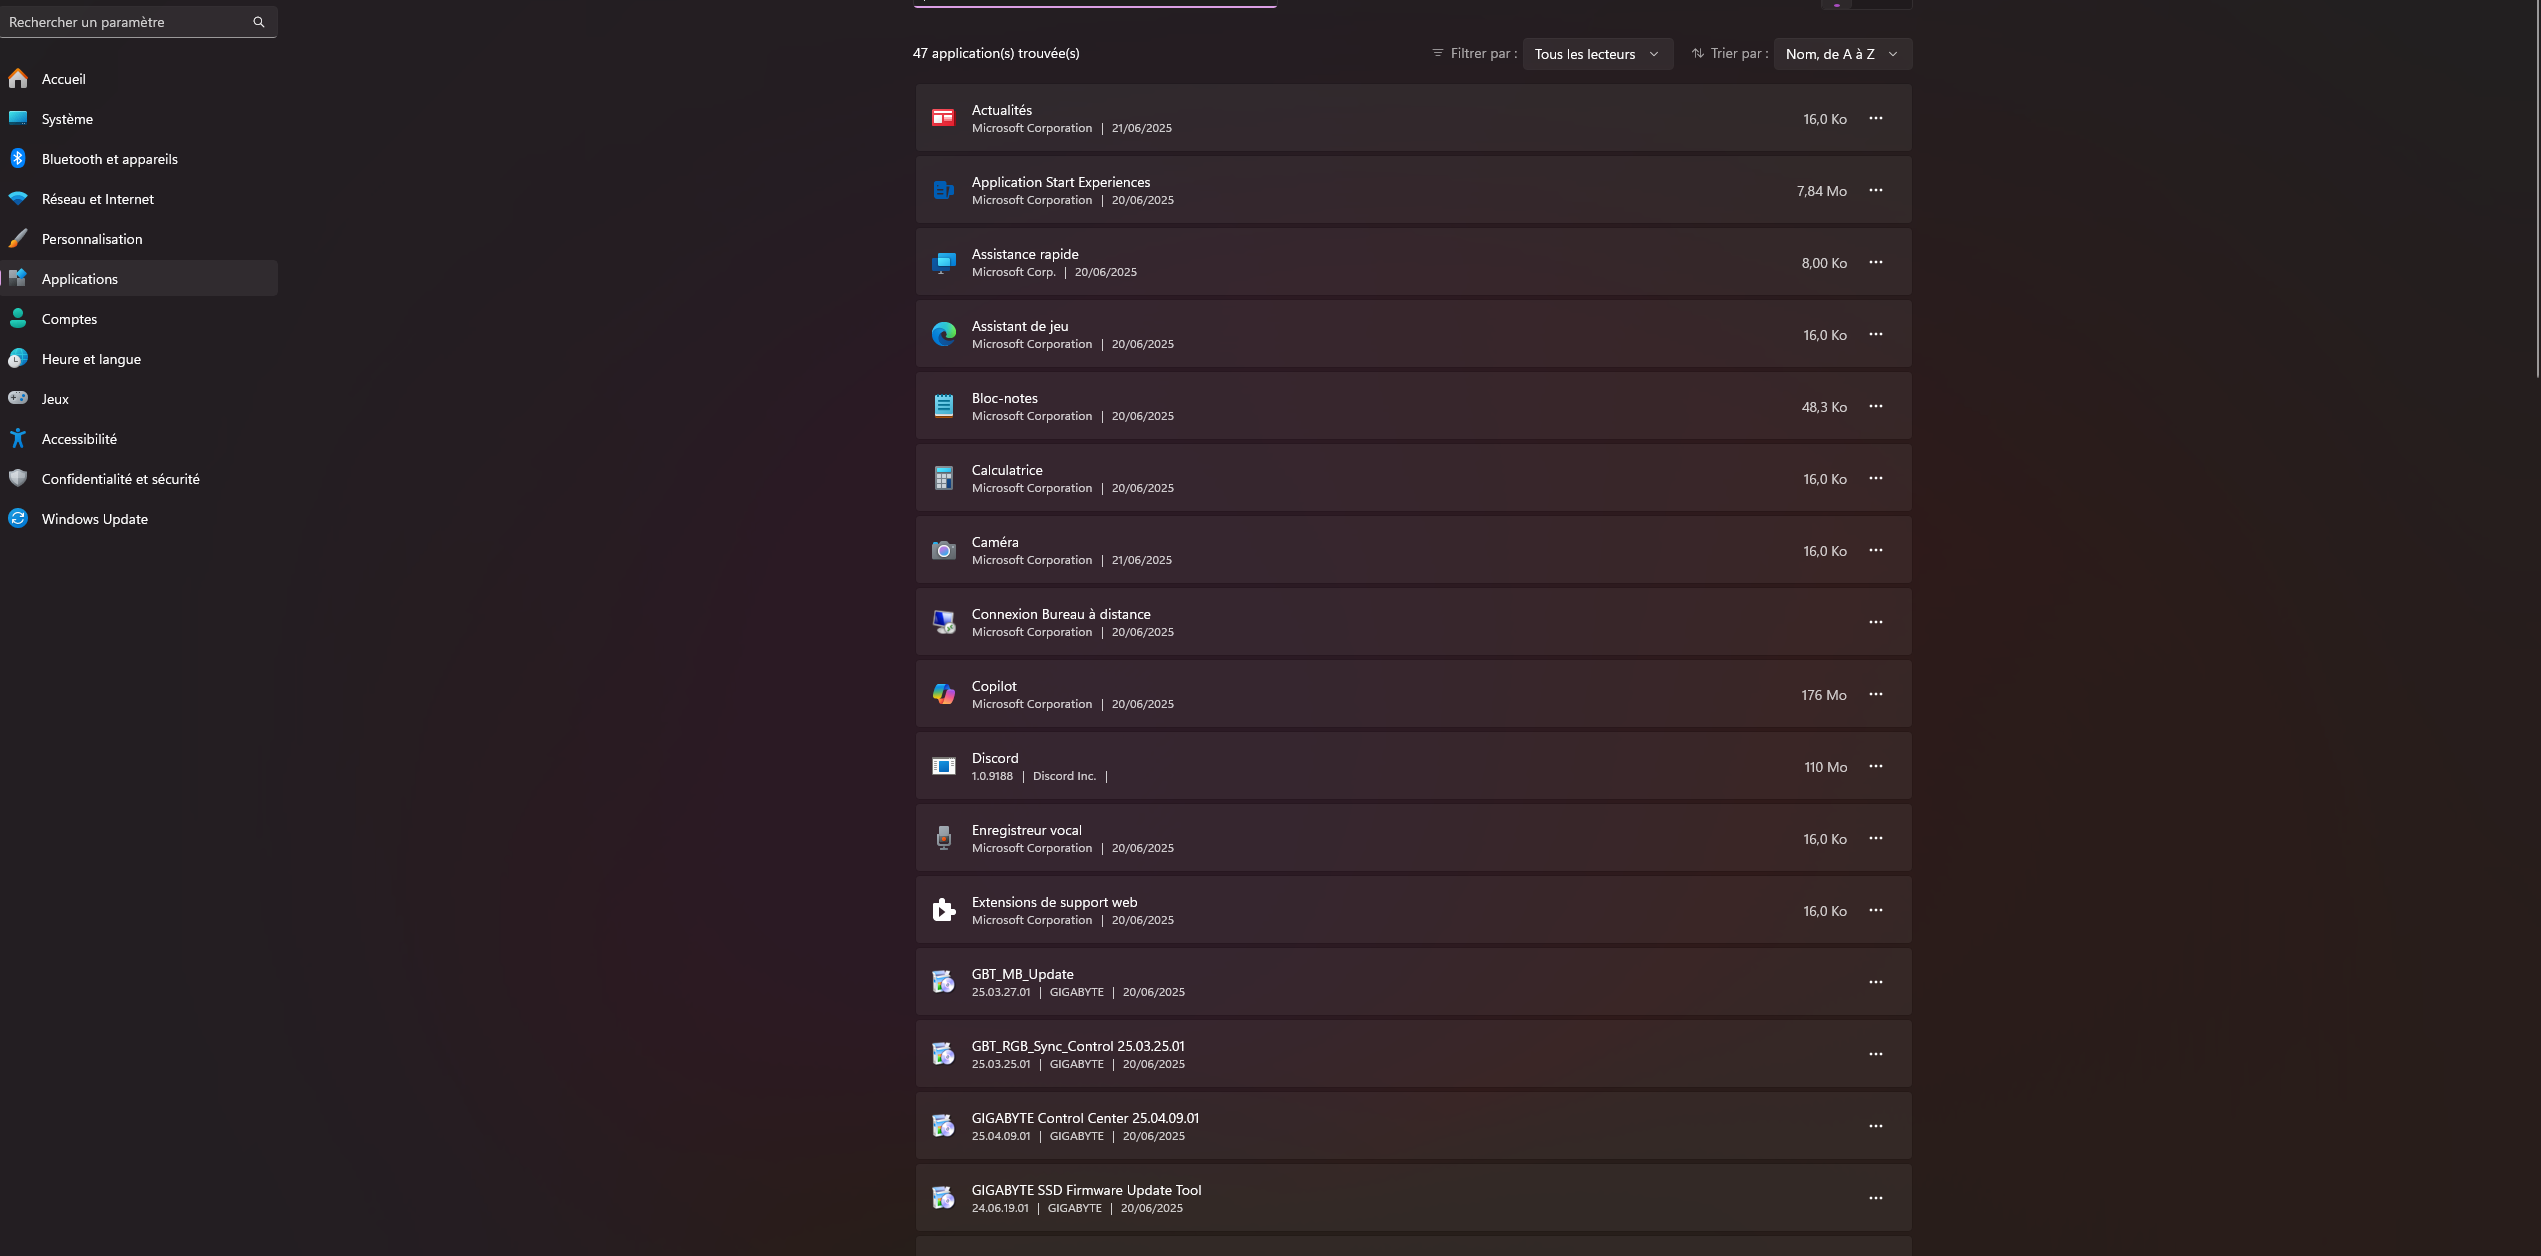This screenshot has width=2541, height=1256.
Task: Open options for GIGABYTE SSD Firmware Update Tool
Action: (1875, 1198)
